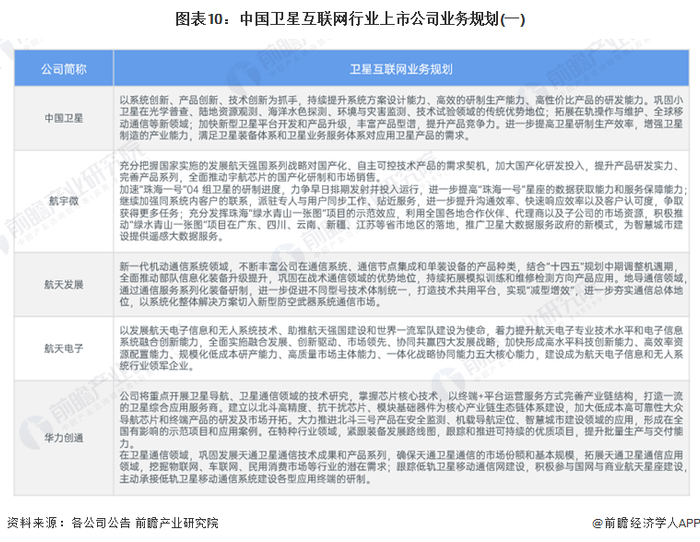Click the 中国卫星 company name cell
The width and height of the screenshot is (700, 542).
[x=64, y=118]
